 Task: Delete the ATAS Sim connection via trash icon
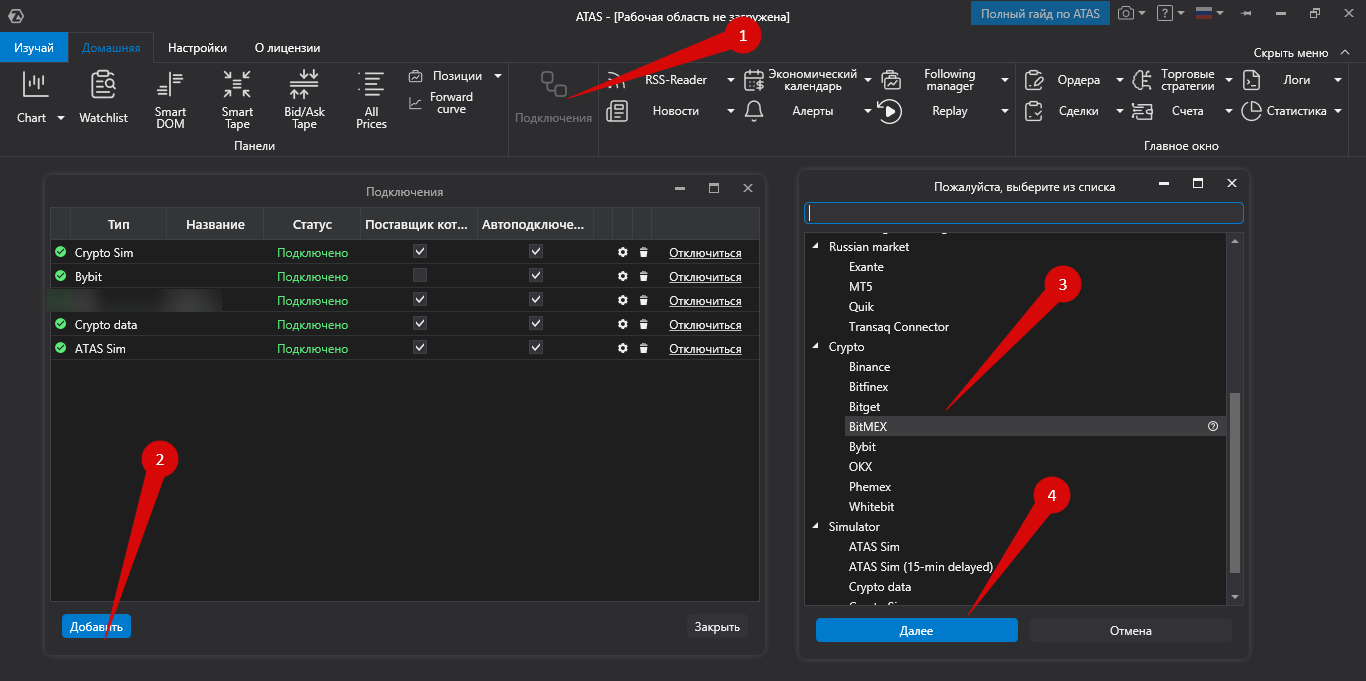(x=643, y=349)
